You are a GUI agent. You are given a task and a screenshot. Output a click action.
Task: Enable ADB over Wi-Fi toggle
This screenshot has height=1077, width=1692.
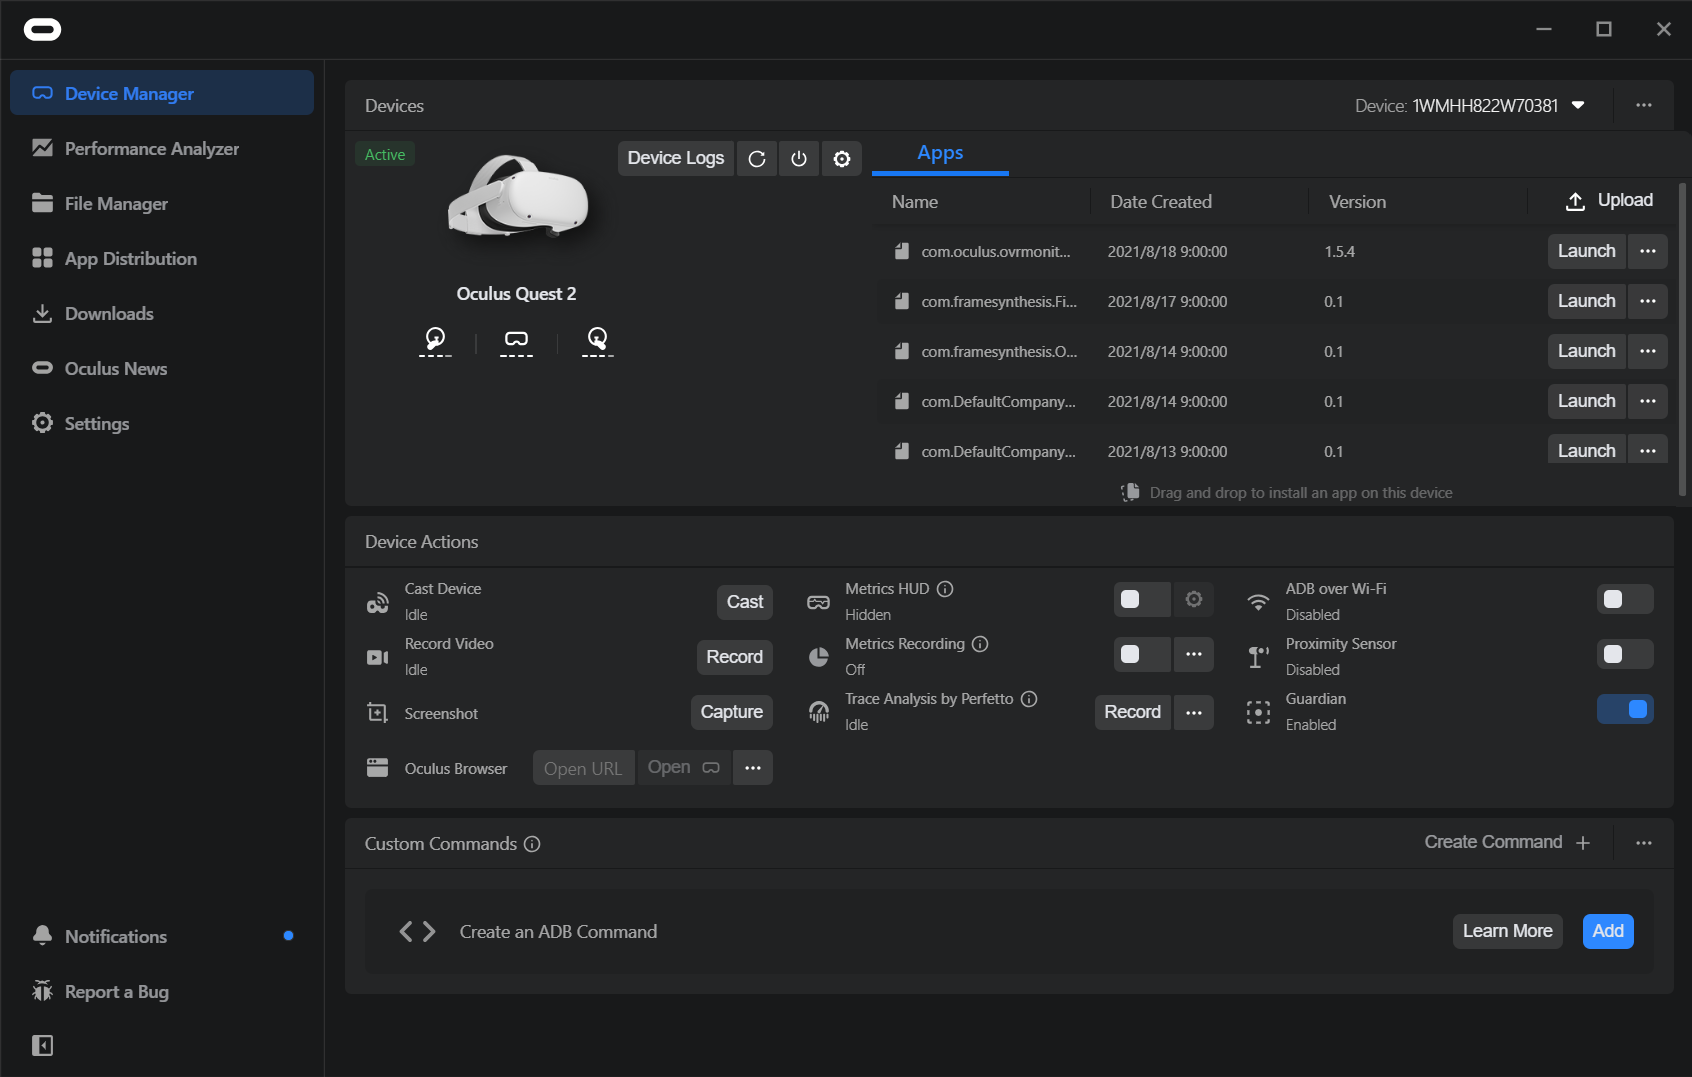1625,599
